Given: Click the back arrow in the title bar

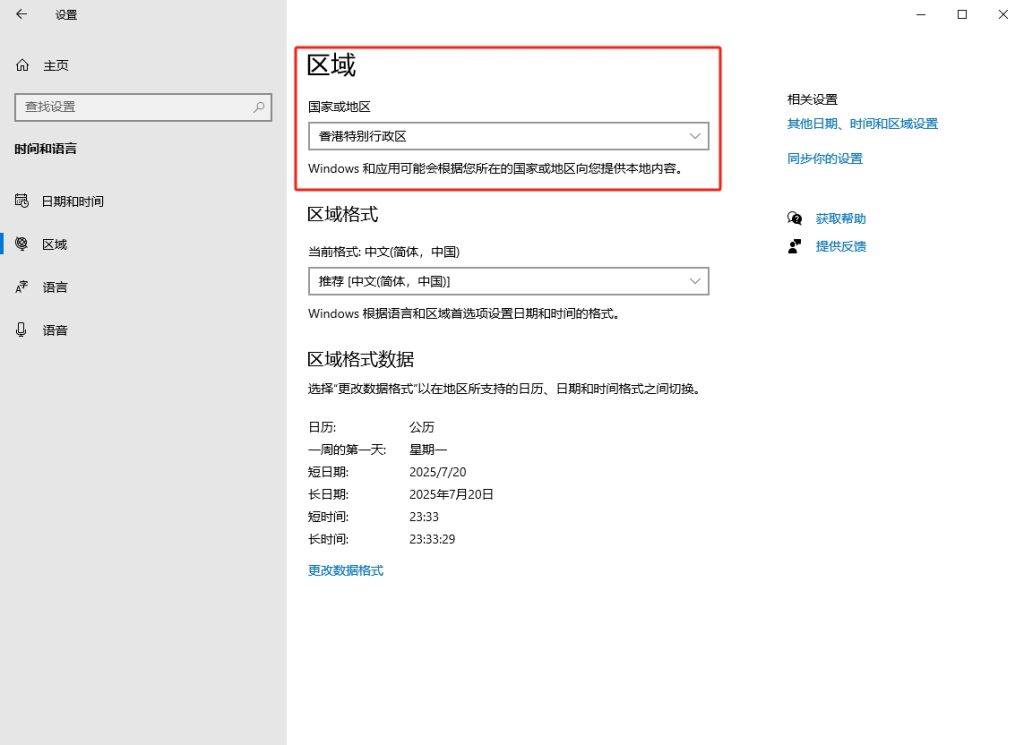Looking at the screenshot, I should (x=22, y=15).
